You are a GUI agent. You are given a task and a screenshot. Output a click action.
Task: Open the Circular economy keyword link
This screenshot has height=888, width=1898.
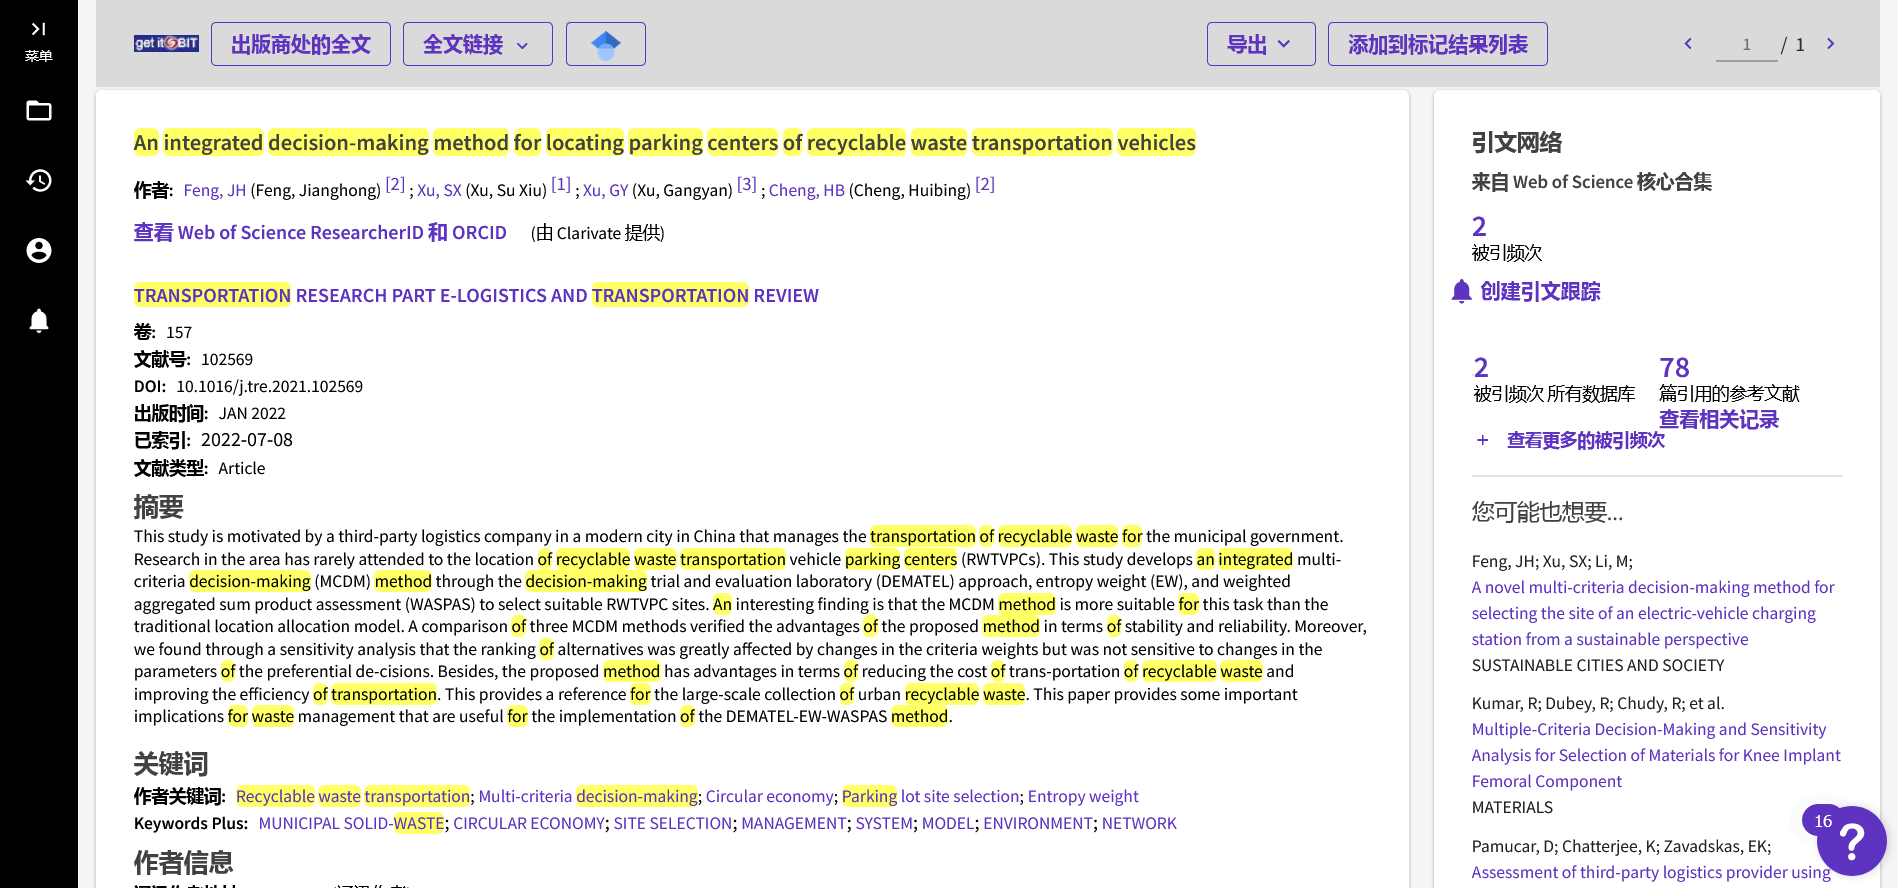click(x=769, y=796)
